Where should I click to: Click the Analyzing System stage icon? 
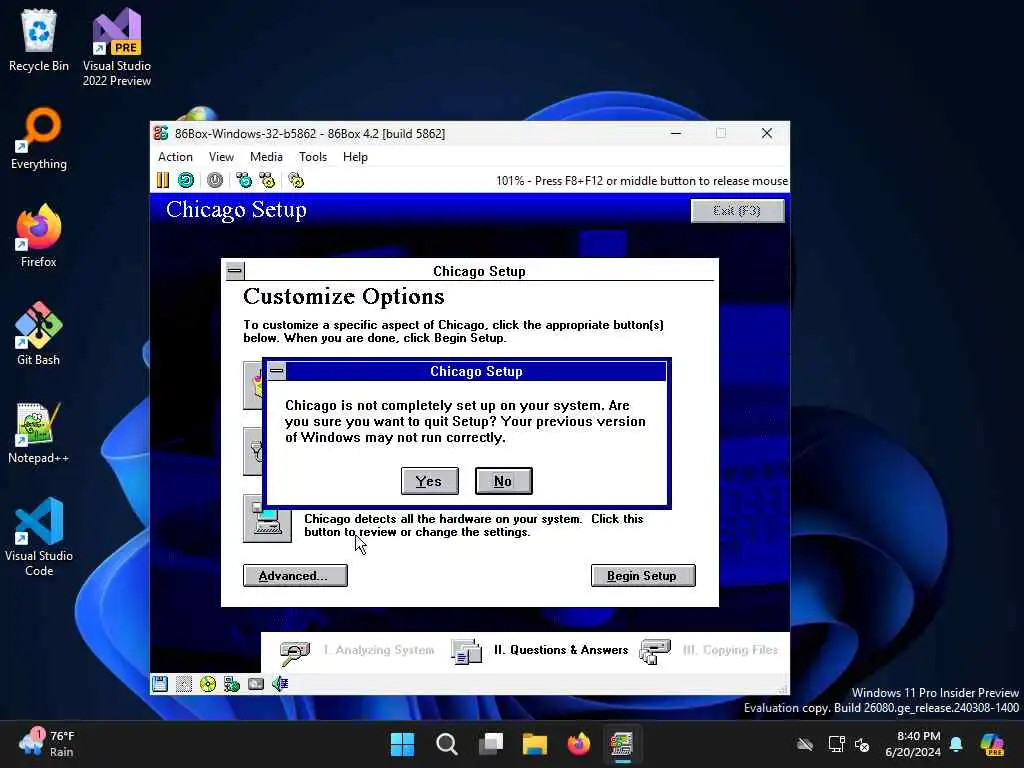pos(295,652)
